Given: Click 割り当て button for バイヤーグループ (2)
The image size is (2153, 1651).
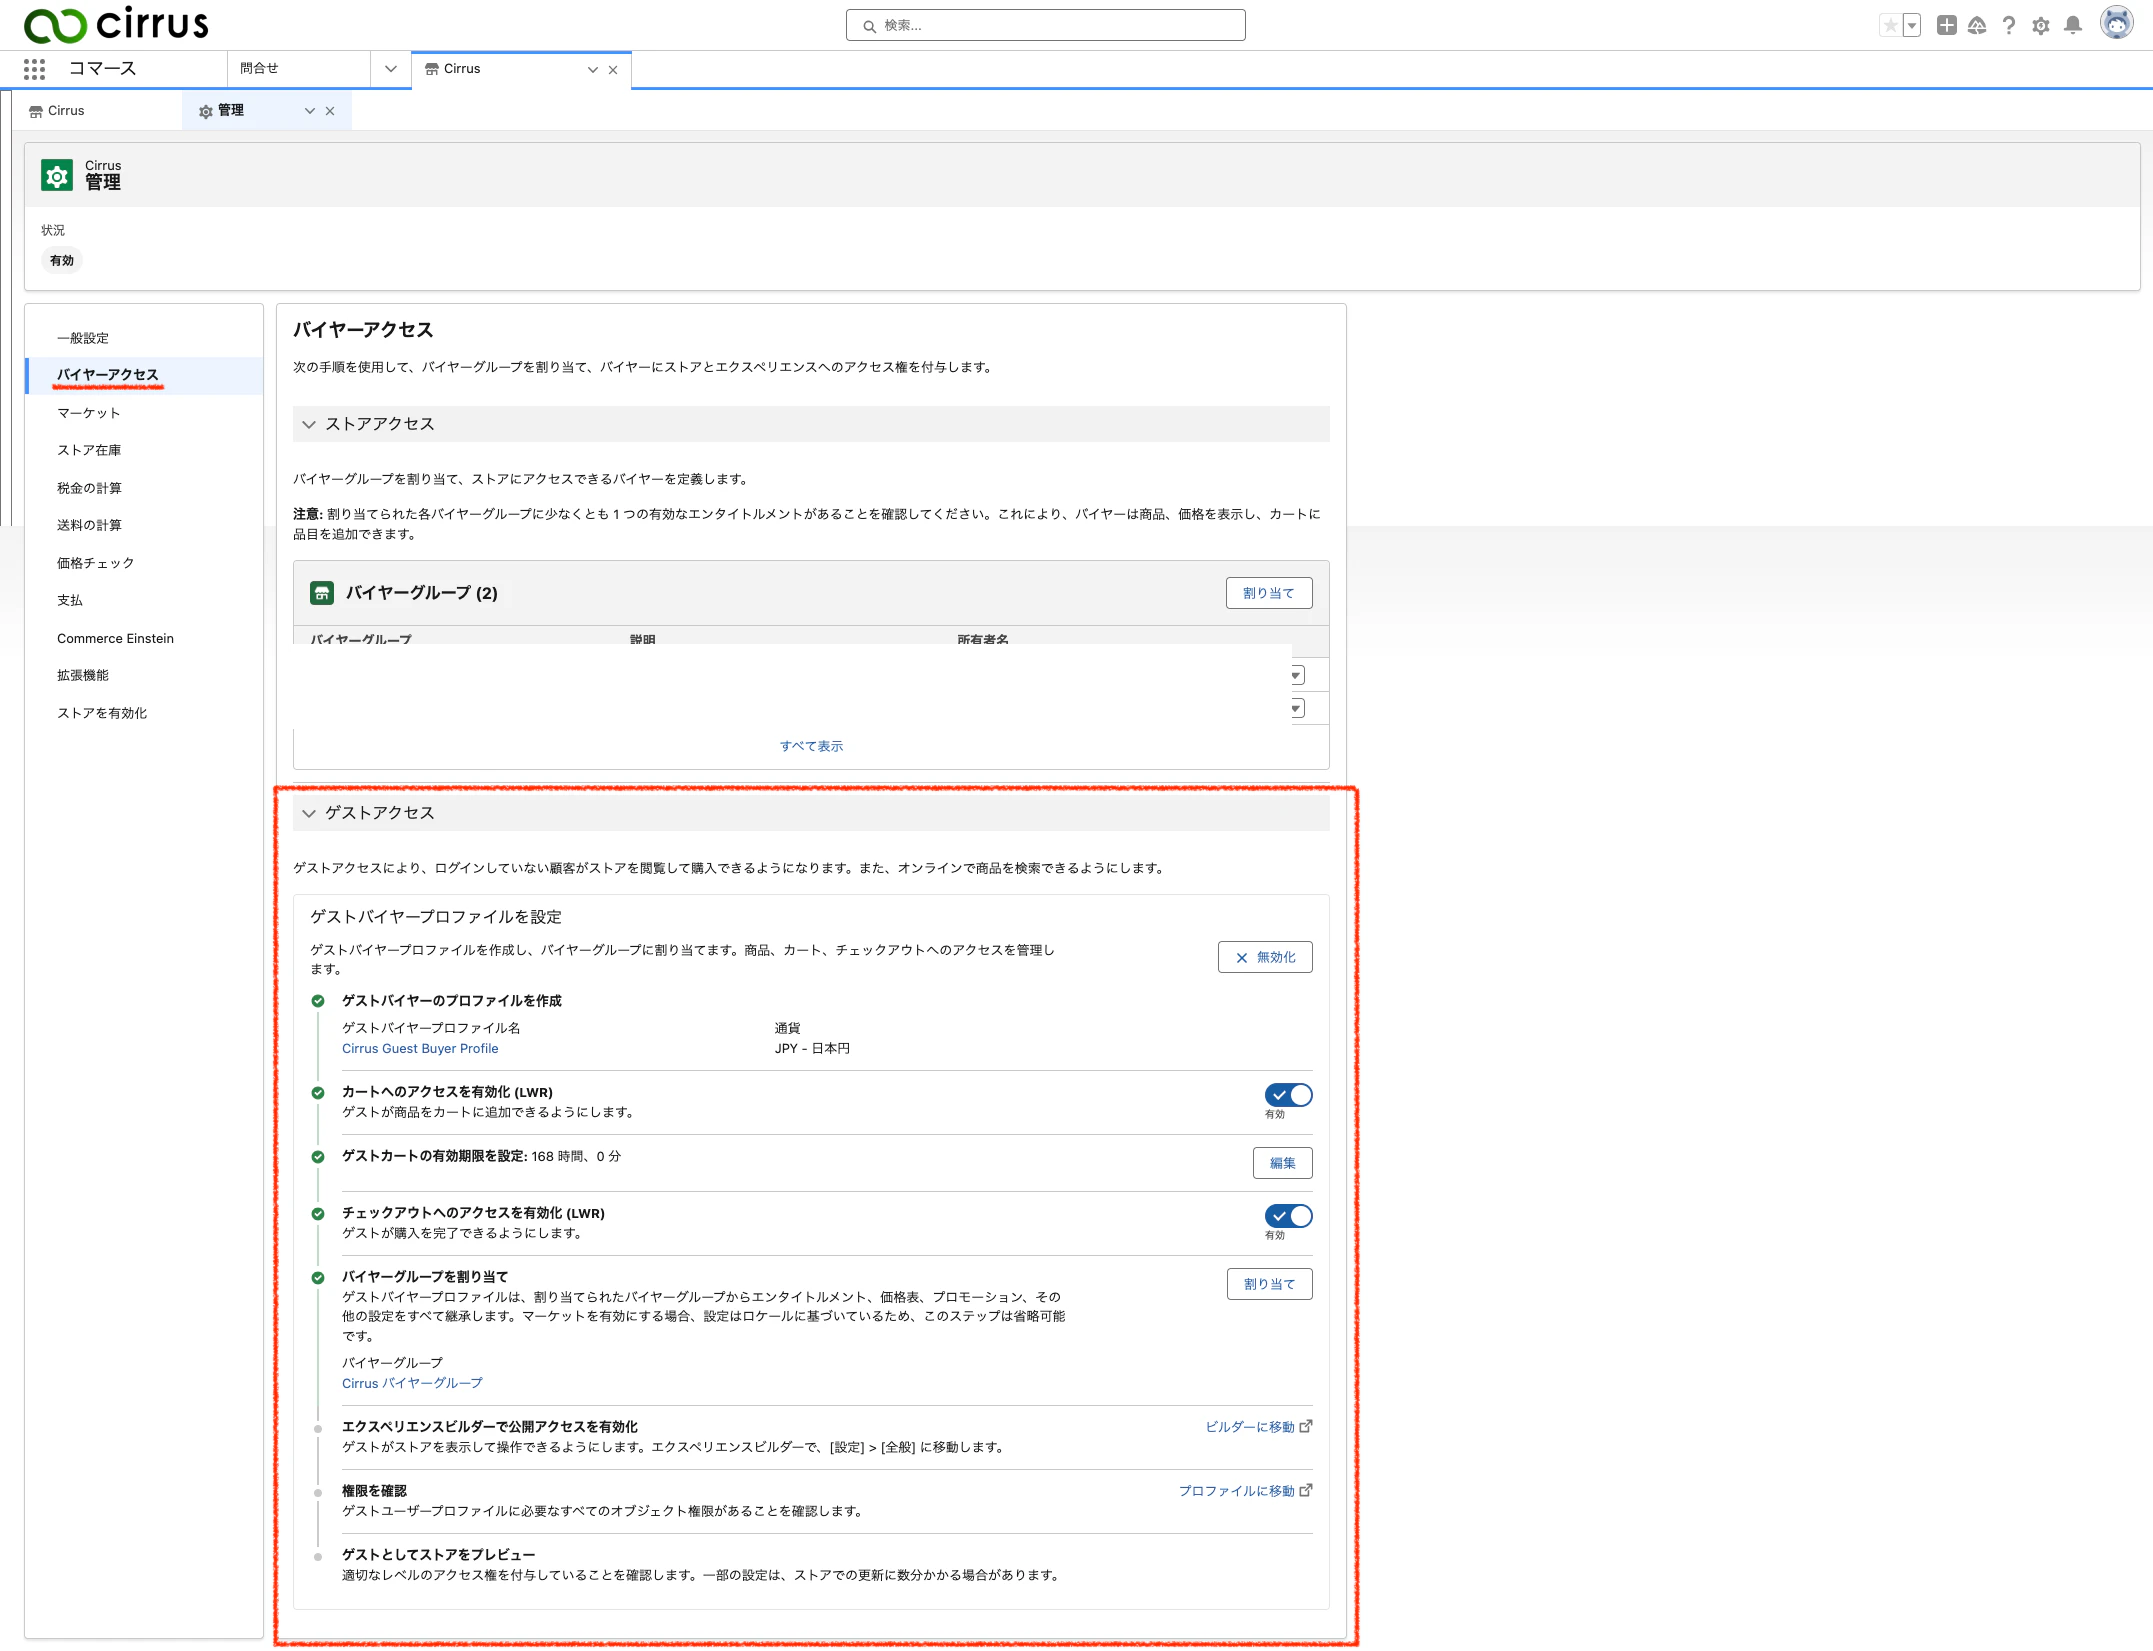Looking at the screenshot, I should [1269, 593].
